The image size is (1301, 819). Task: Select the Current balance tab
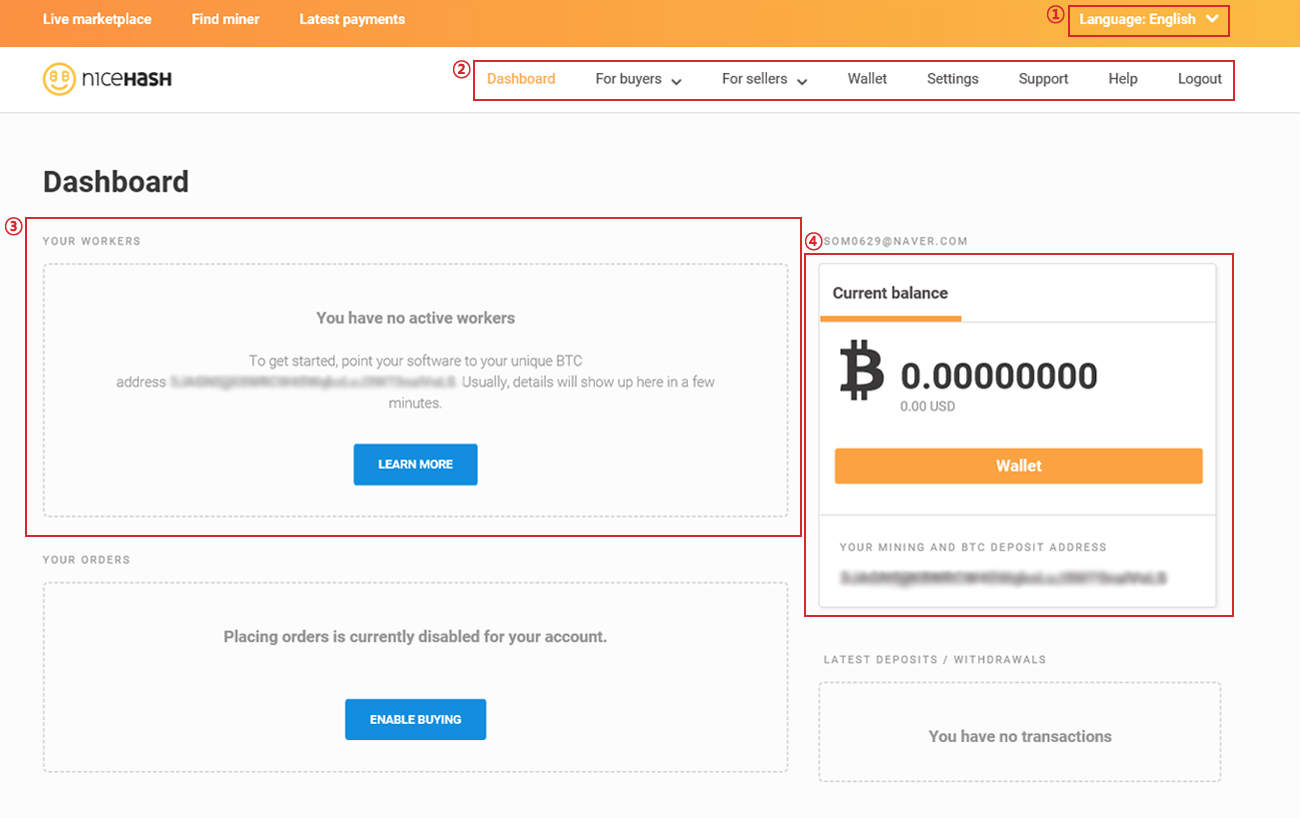point(890,293)
